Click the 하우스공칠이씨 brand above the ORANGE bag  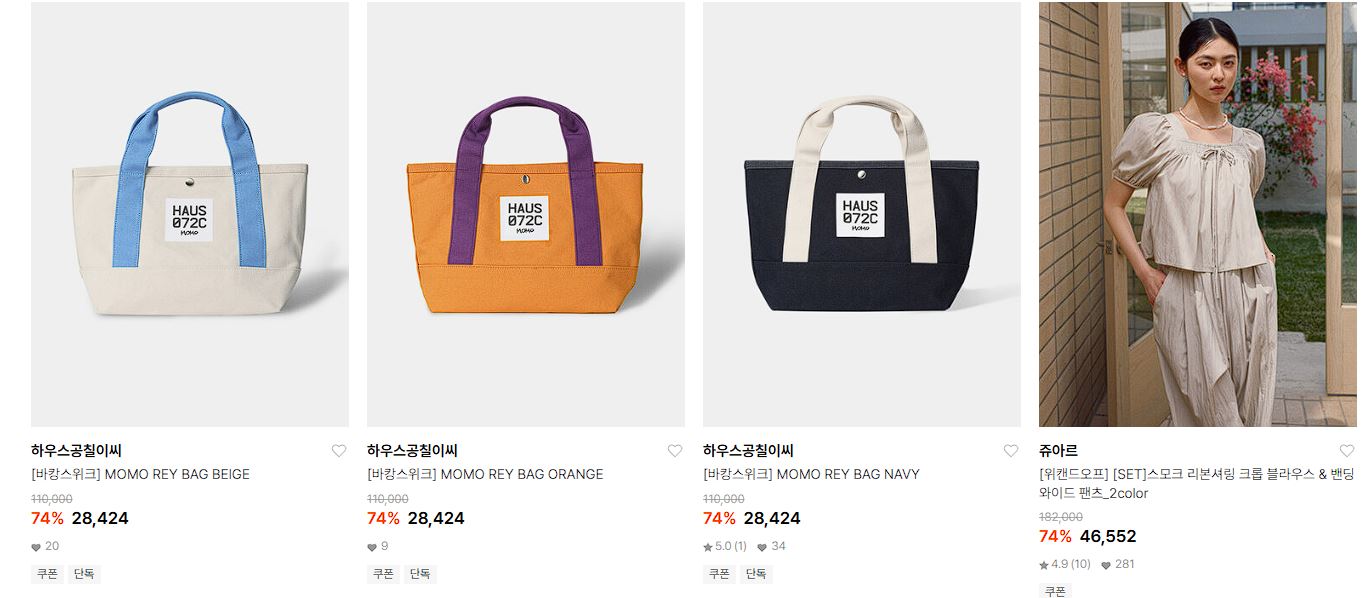point(412,451)
